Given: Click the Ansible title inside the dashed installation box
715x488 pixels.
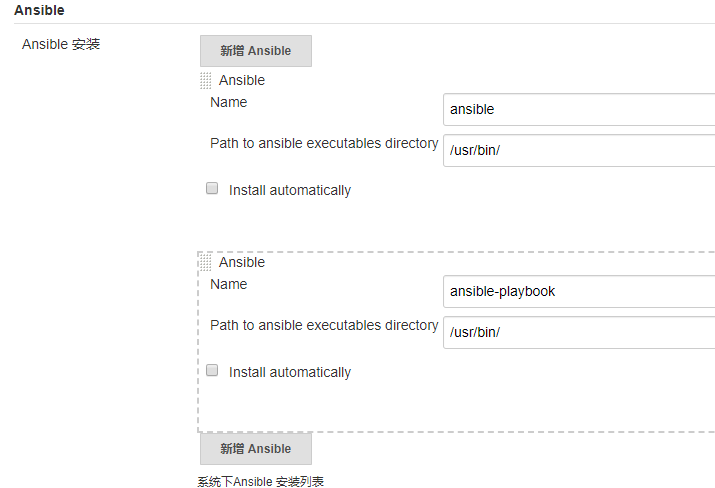Looking at the screenshot, I should pos(242,262).
